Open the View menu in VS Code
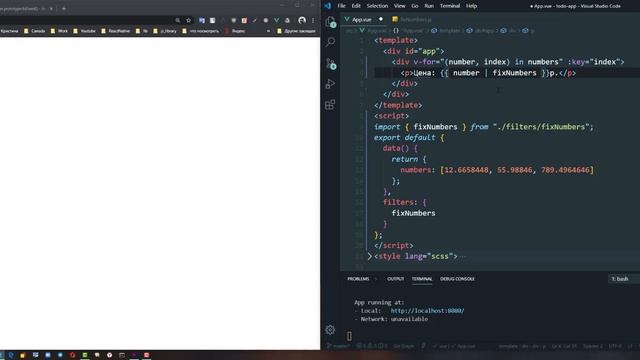Screen dimensions: 640x360 (400, 6)
